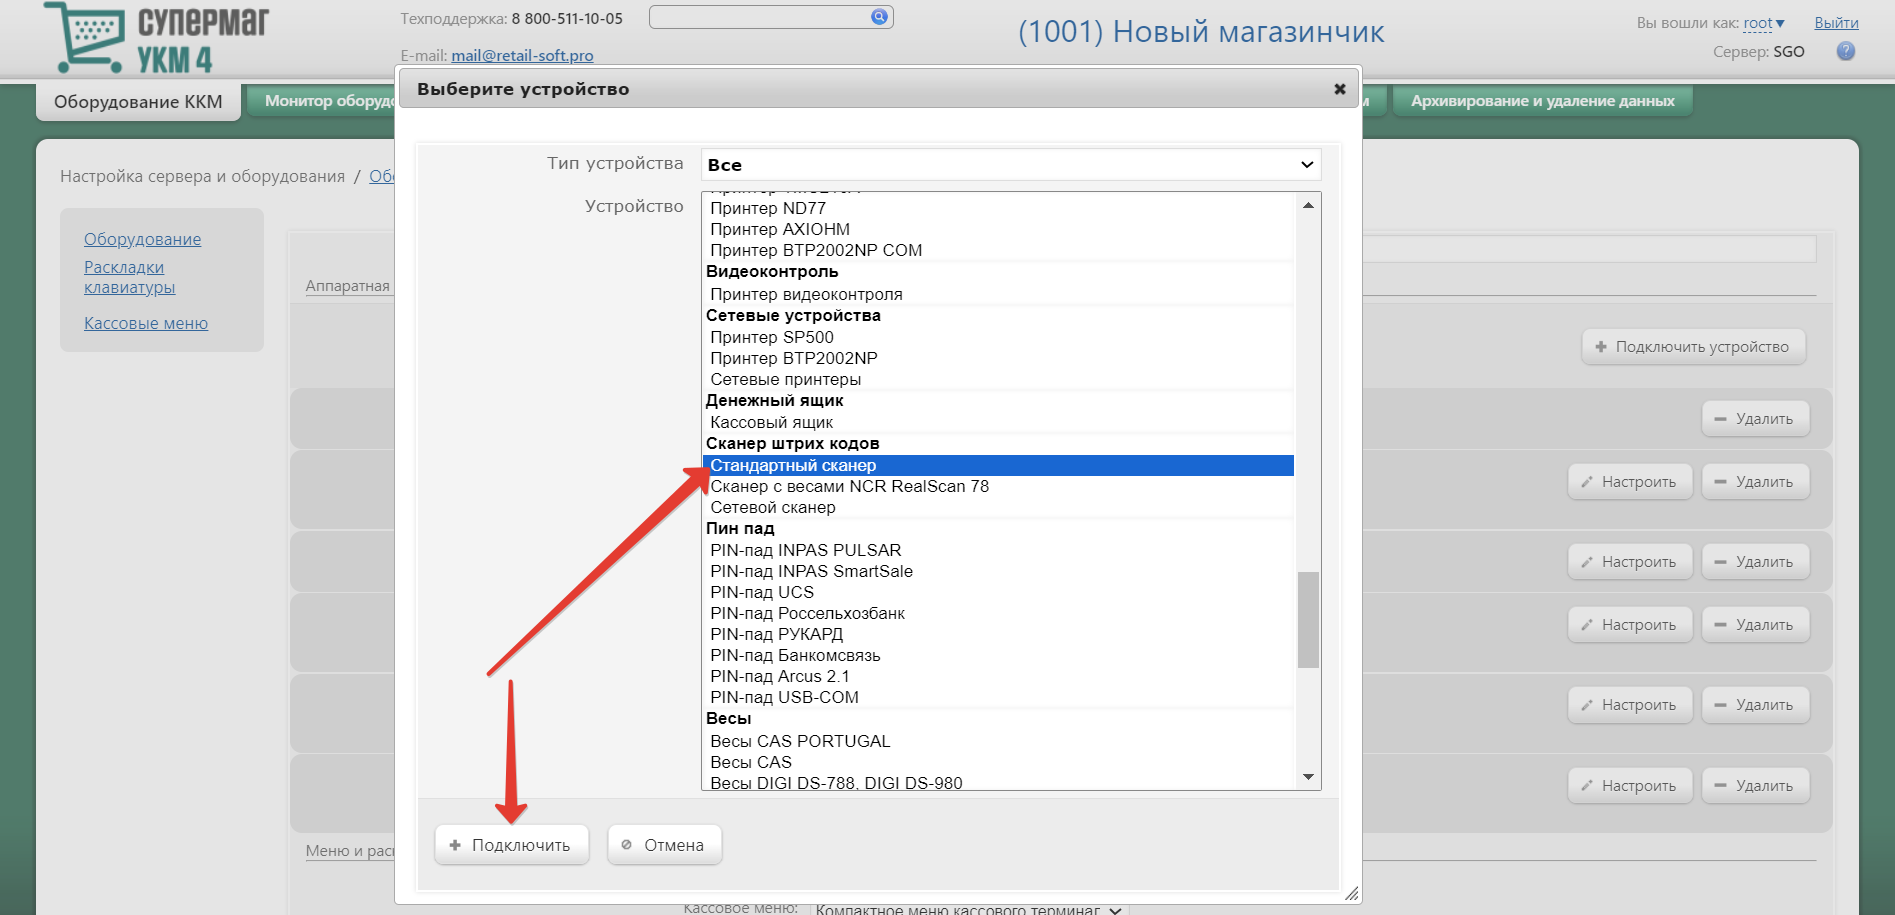Select 'Весы CAS PORTUGAL' item

(x=998, y=741)
